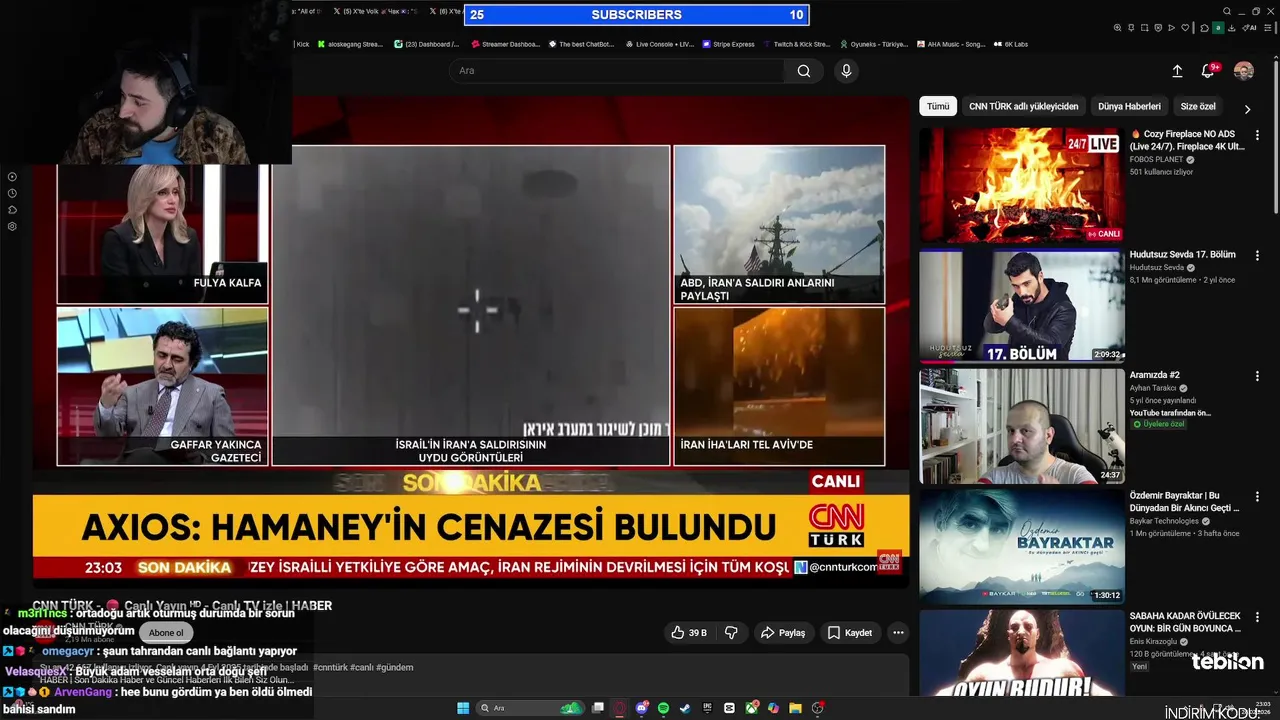
Task: Open the Stripe Express bookmark
Action: pos(728,44)
